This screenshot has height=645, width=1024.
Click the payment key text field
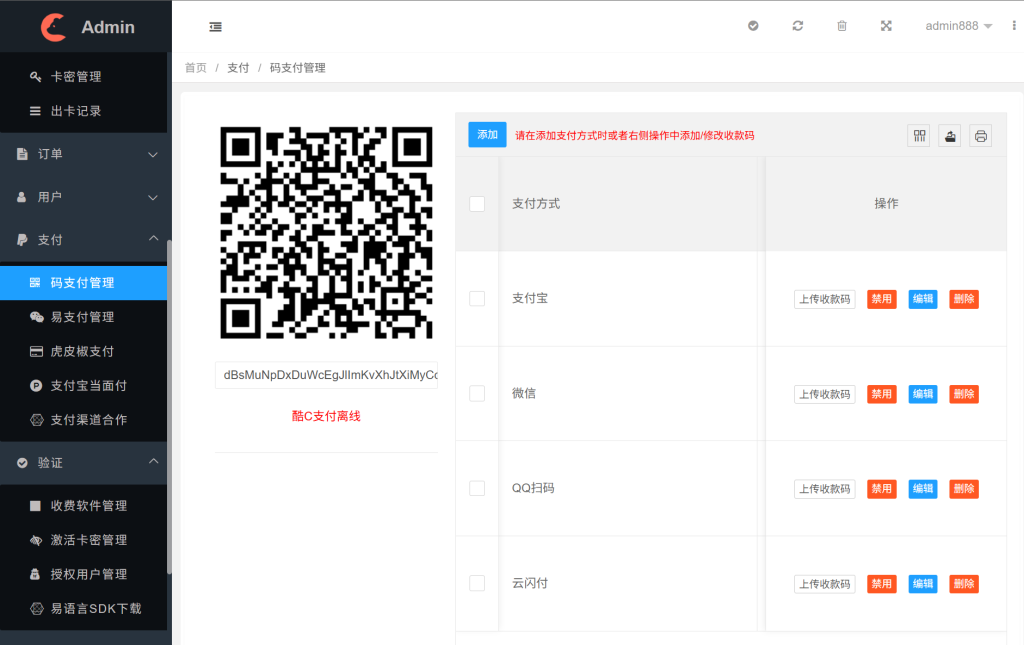[326, 375]
